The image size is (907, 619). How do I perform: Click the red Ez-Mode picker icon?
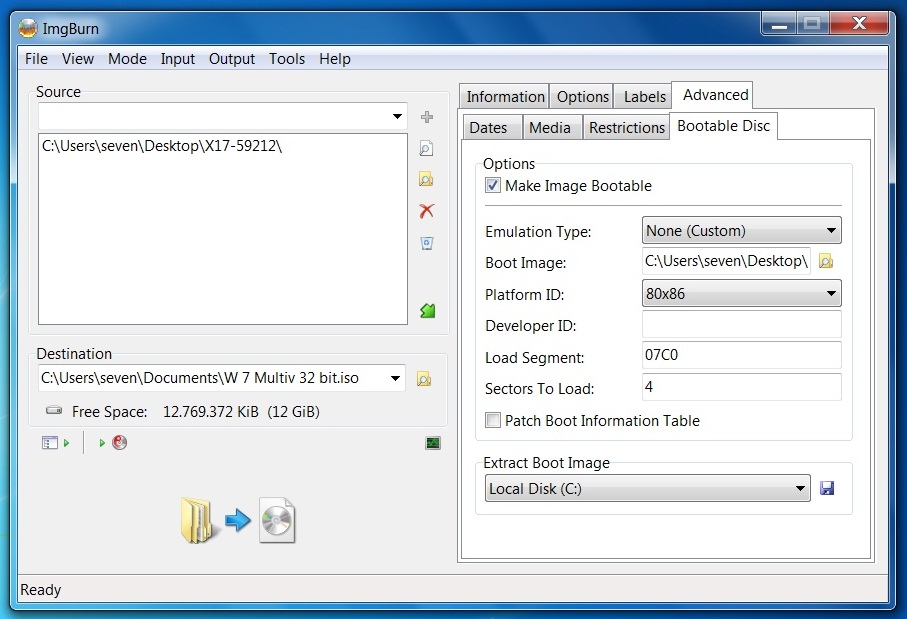tap(120, 443)
